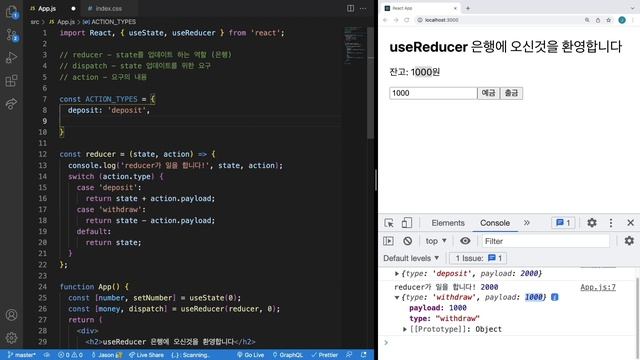Click the src breadcrumb segment
640x360 pixels.
[x=35, y=22]
